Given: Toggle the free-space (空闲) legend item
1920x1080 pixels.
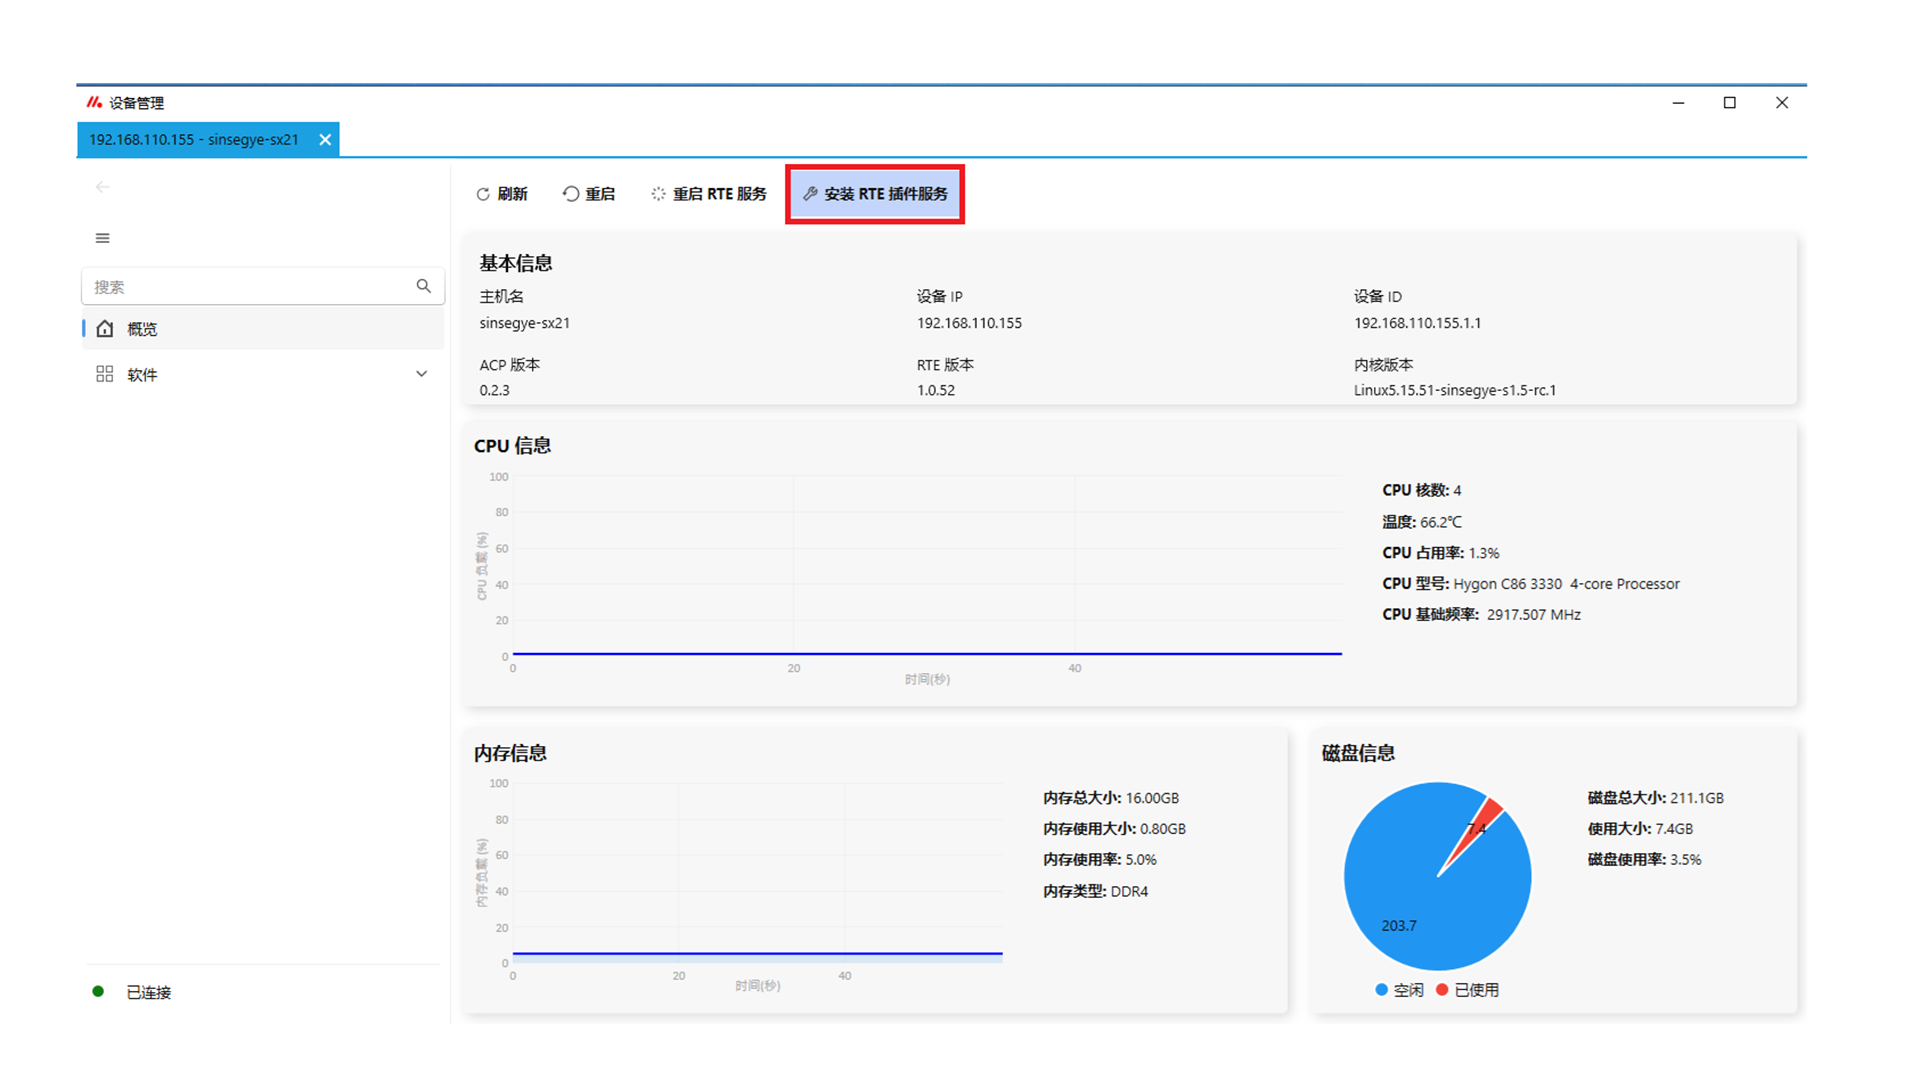Looking at the screenshot, I should click(x=1400, y=990).
